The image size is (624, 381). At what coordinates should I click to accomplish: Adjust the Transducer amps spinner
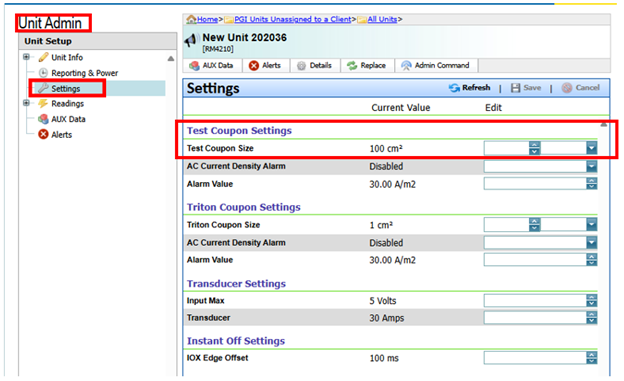tap(592, 318)
